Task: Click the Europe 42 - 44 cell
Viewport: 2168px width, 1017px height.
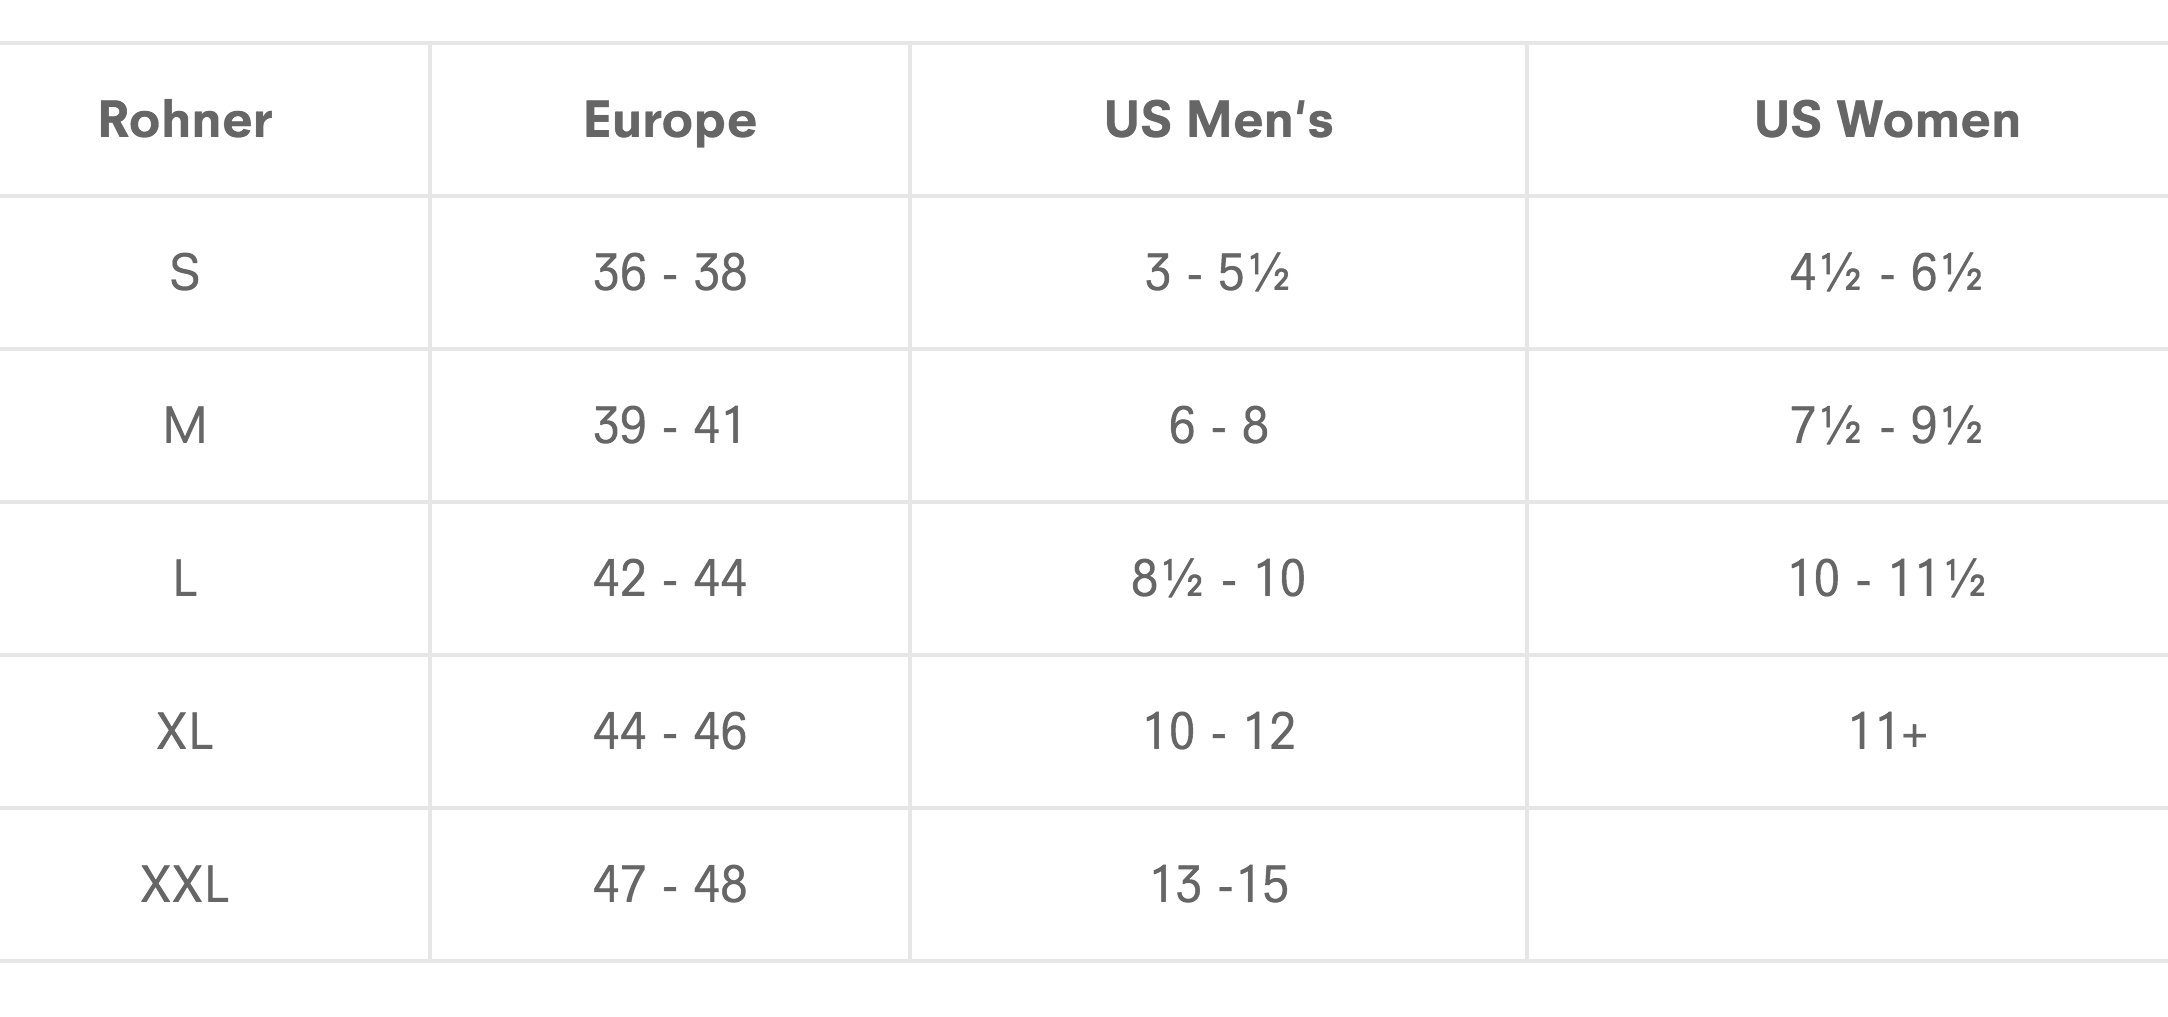Action: [x=670, y=579]
